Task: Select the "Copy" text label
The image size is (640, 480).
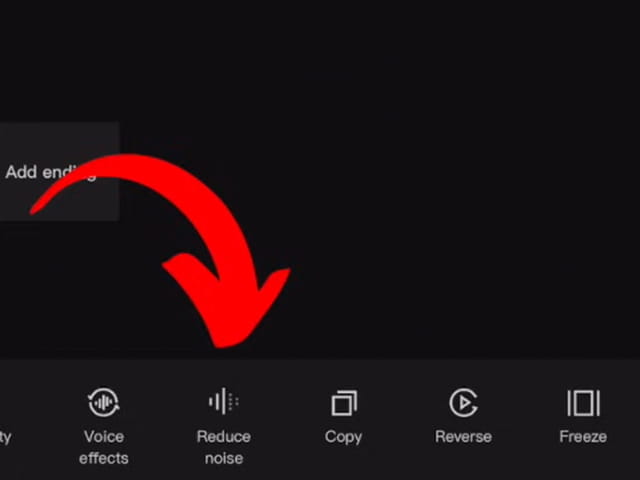Action: (343, 437)
